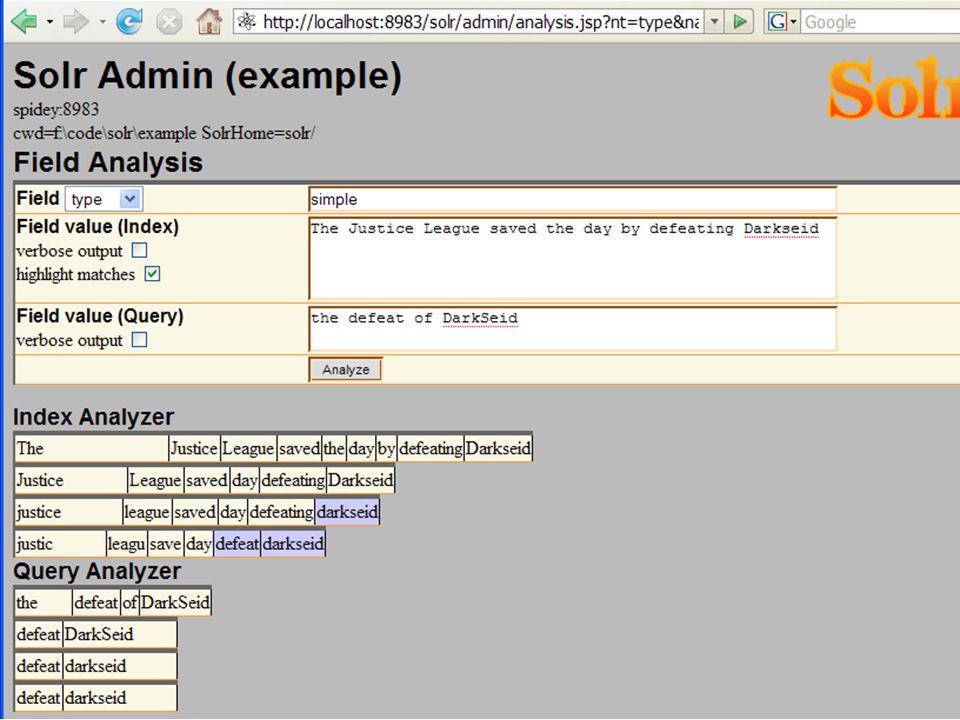Click the 'spidey:8983' host text
This screenshot has height=720, width=960.
(56, 110)
